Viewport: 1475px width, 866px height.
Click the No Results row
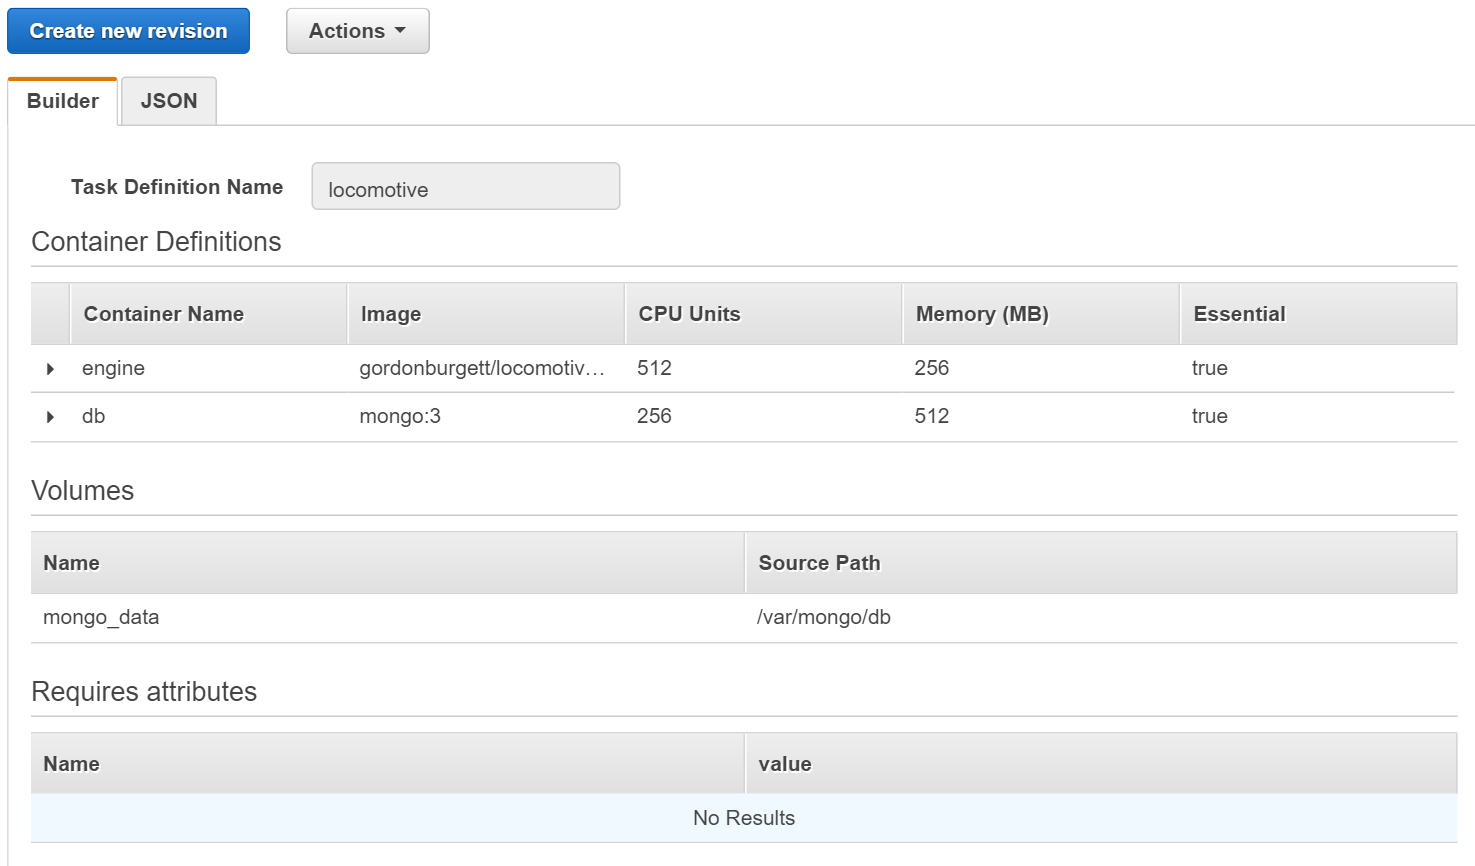tap(743, 818)
